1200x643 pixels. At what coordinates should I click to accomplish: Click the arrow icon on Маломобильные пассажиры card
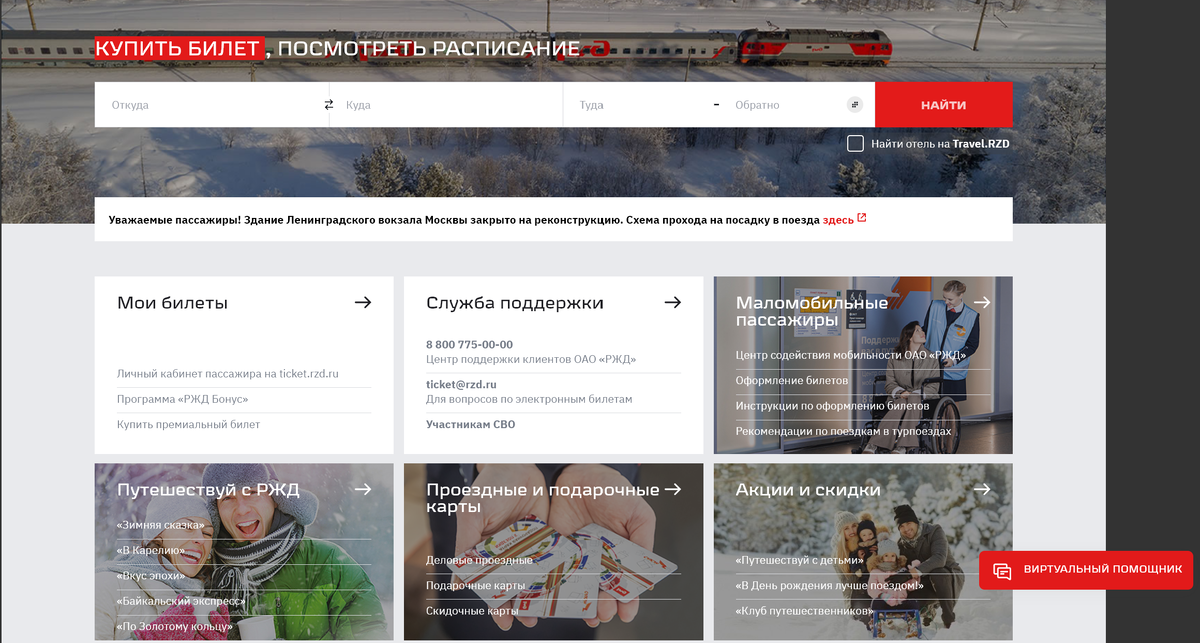click(982, 302)
